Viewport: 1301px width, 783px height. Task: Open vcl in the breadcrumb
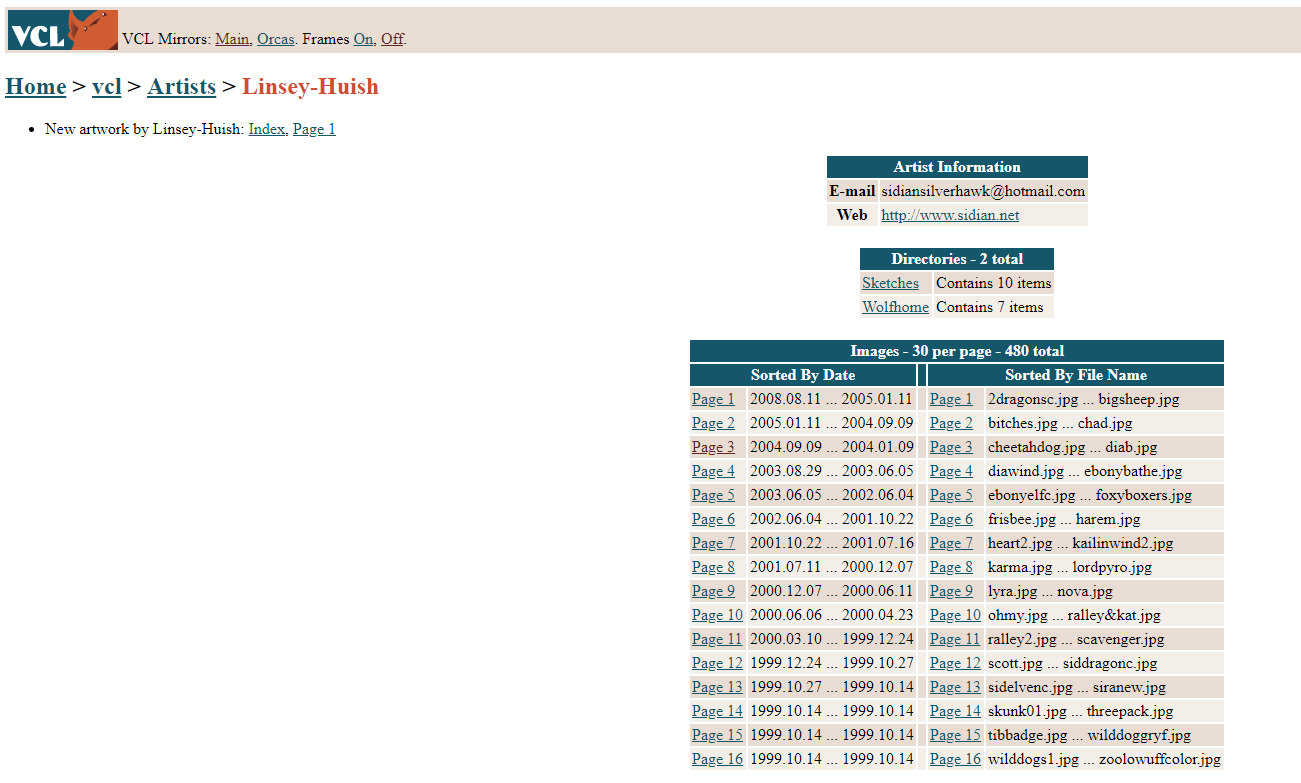pos(106,86)
